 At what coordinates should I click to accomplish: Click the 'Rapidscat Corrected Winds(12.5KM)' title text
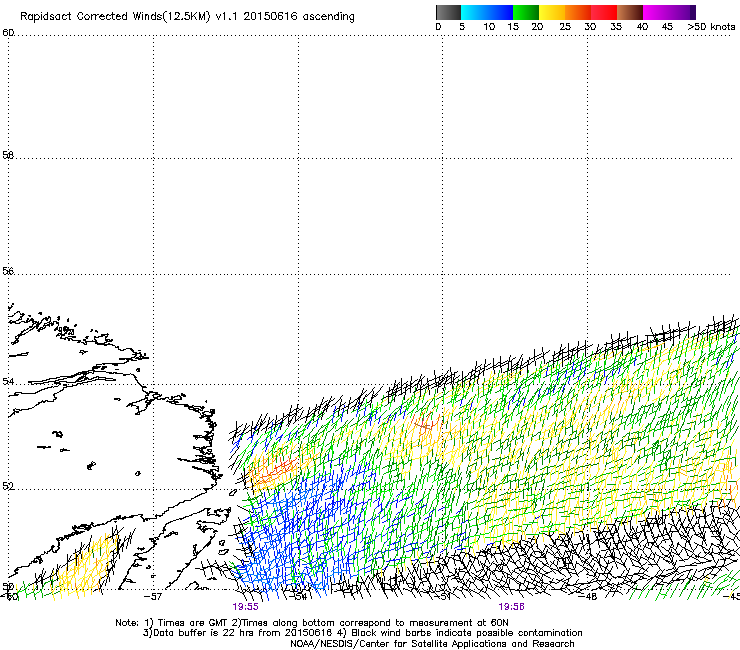pos(115,17)
